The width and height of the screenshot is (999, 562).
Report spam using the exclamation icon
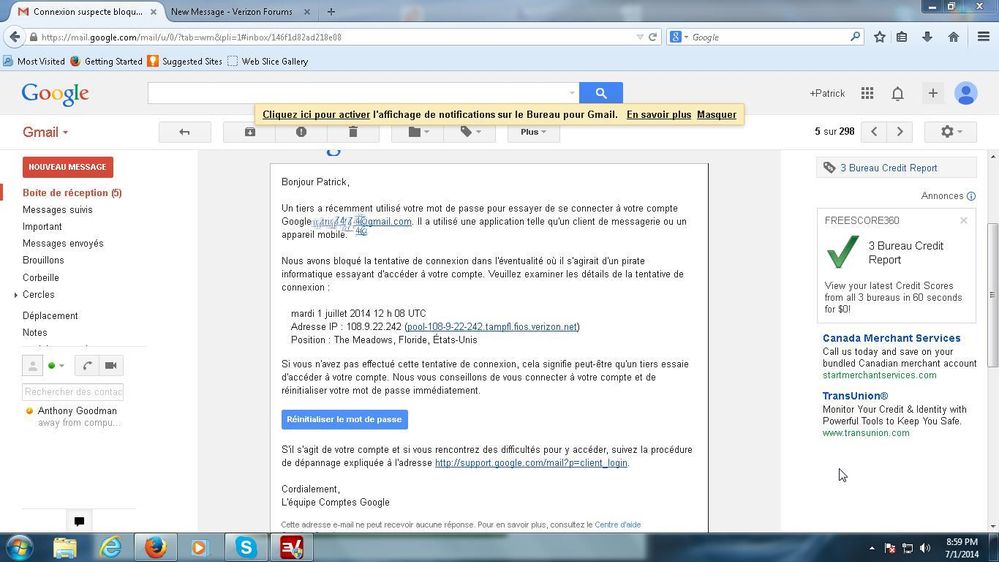pos(301,132)
